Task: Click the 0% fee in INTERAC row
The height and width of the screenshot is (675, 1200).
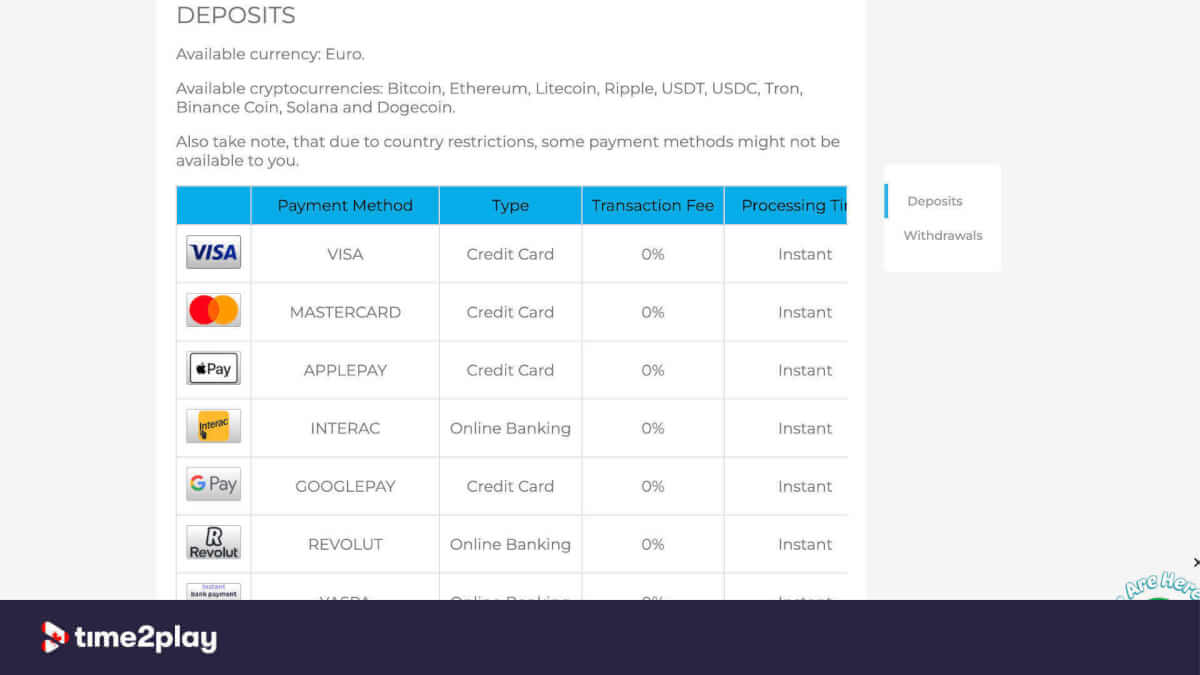Action: point(653,428)
